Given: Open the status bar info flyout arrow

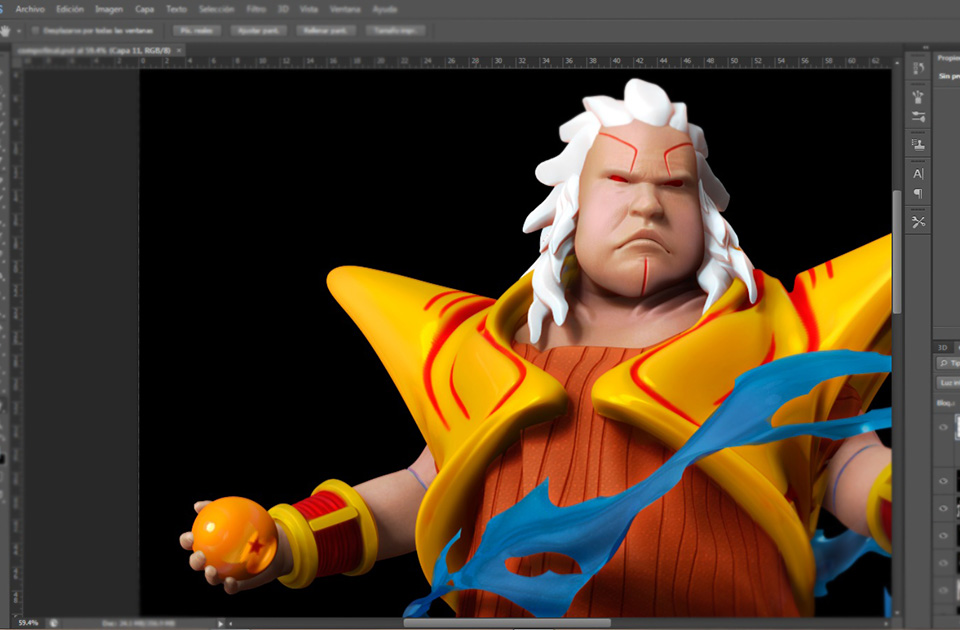Looking at the screenshot, I should 220,623.
